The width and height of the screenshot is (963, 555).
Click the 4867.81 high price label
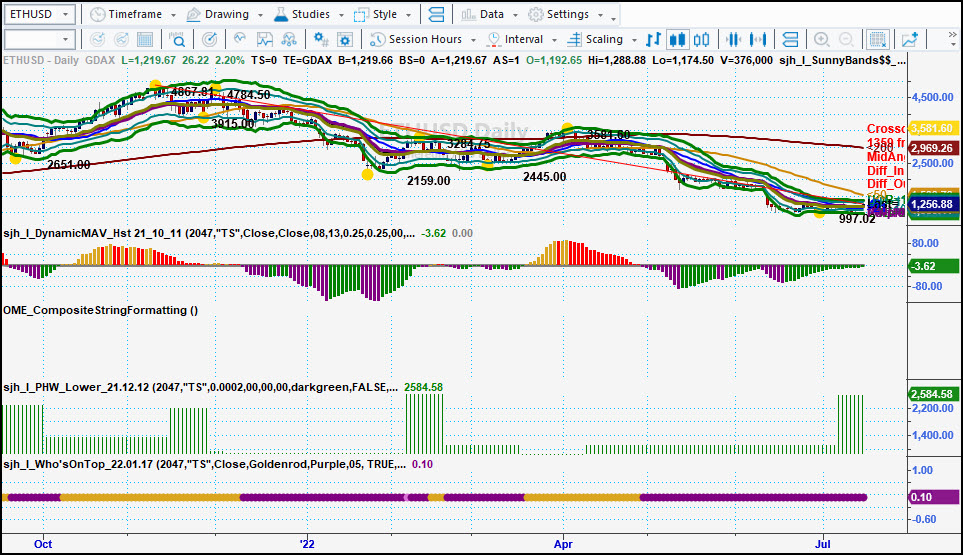(x=192, y=91)
